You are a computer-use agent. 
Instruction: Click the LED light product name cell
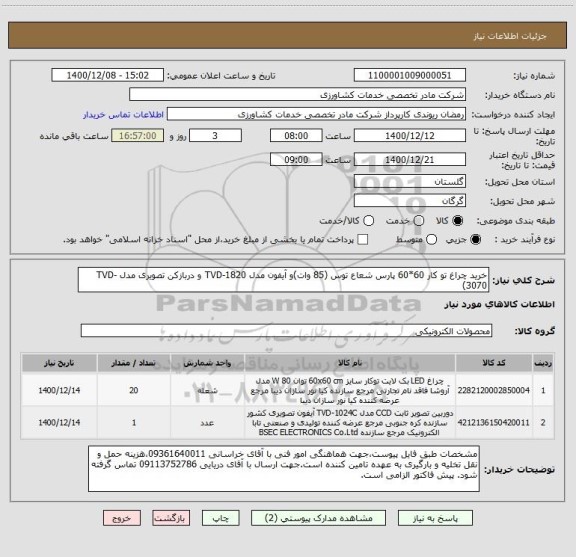(350, 390)
